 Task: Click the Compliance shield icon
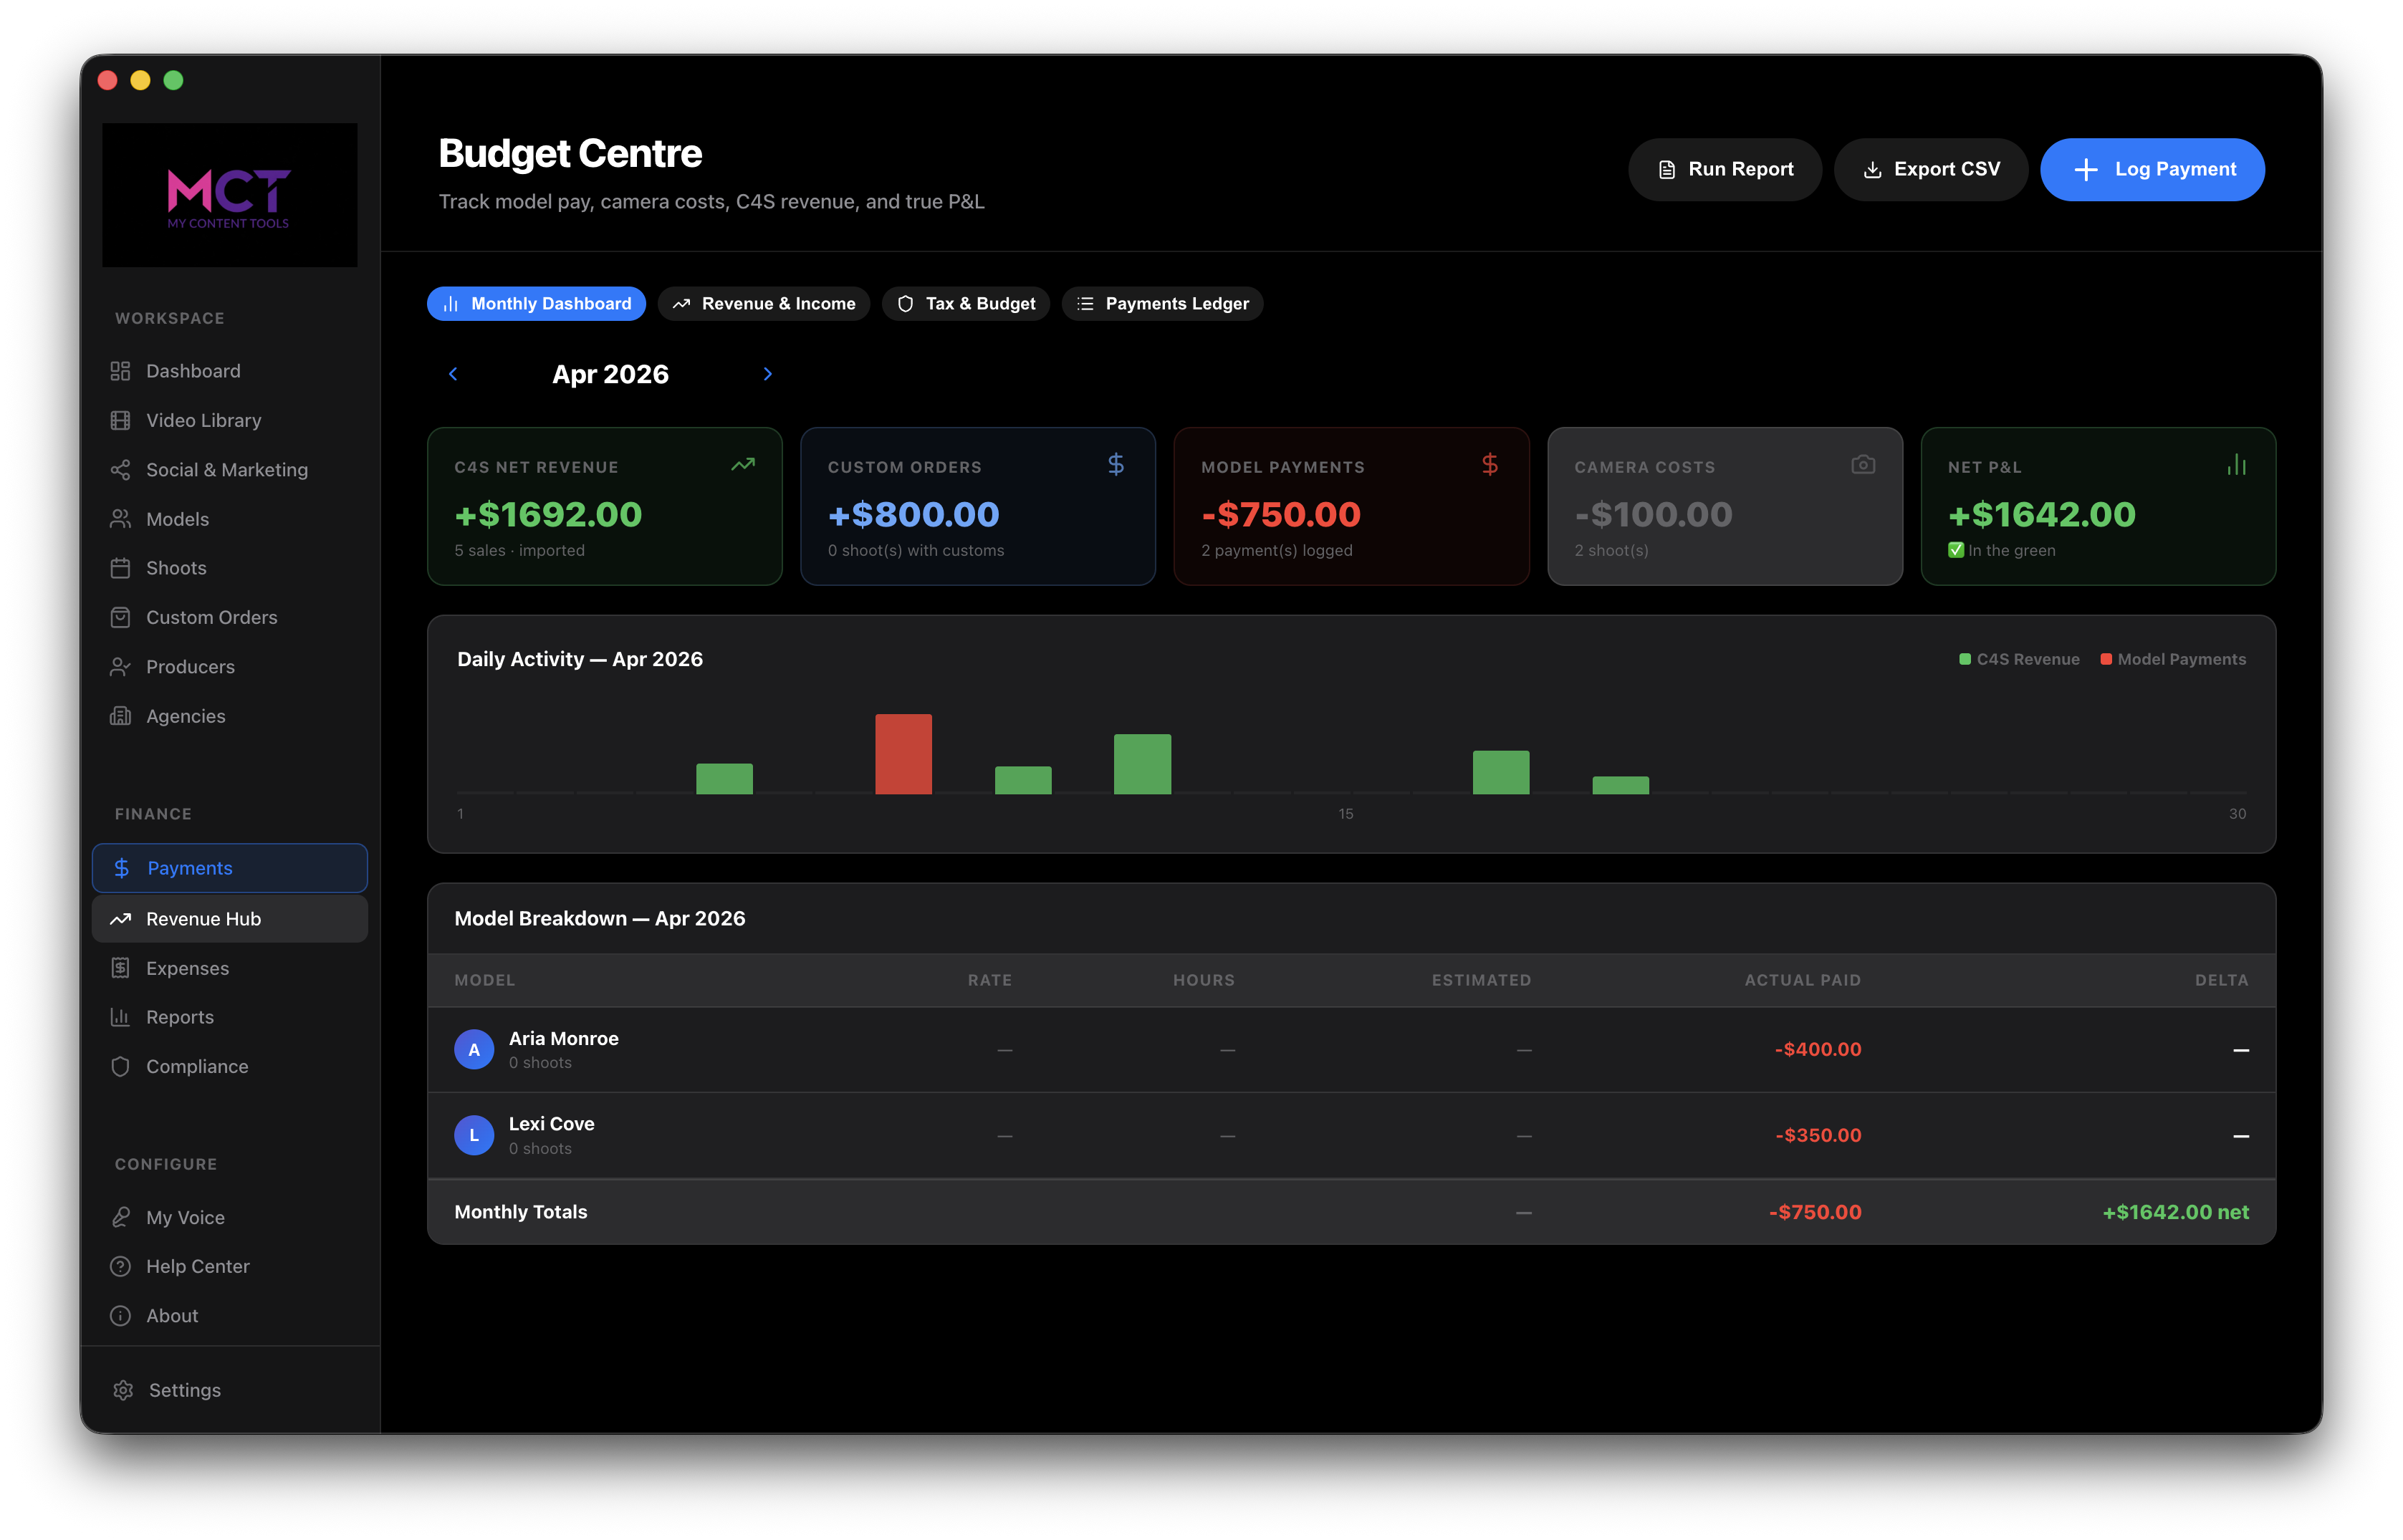click(121, 1066)
